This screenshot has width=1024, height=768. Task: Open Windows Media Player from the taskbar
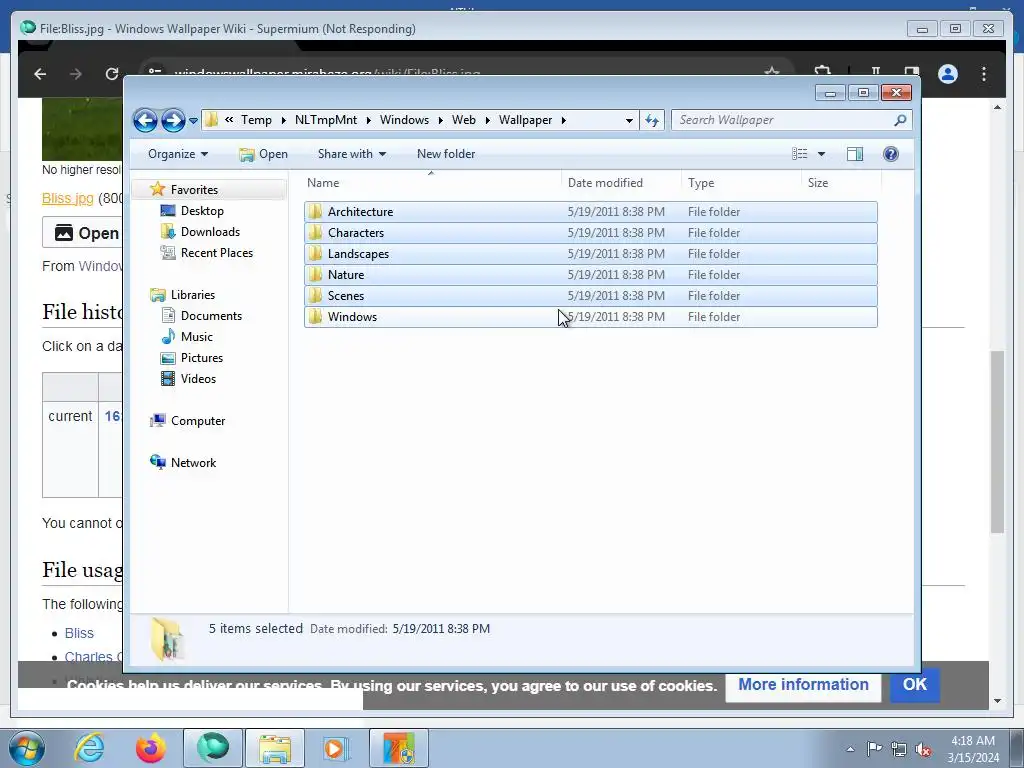(337, 748)
